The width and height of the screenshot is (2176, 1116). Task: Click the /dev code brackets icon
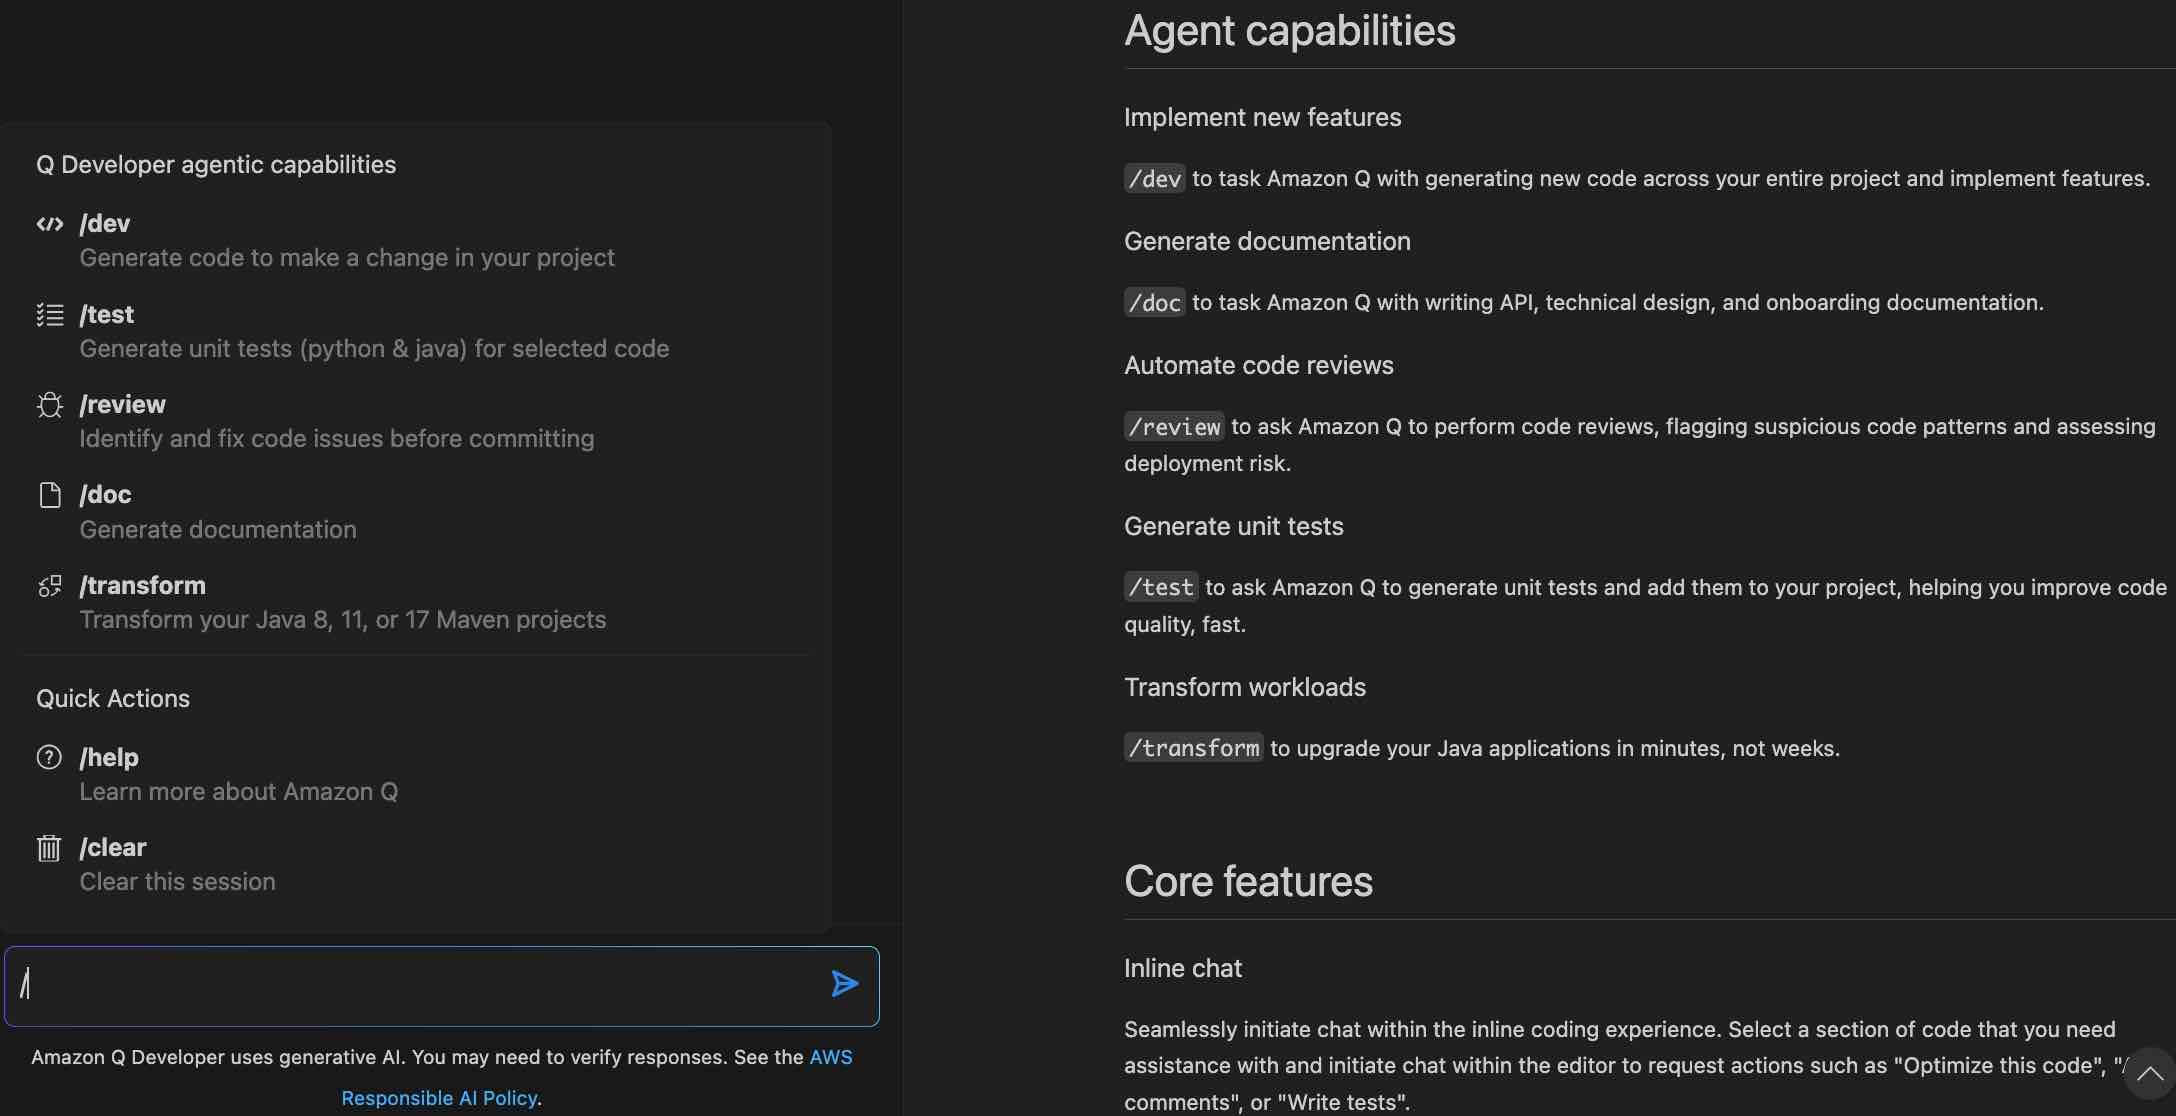point(49,224)
